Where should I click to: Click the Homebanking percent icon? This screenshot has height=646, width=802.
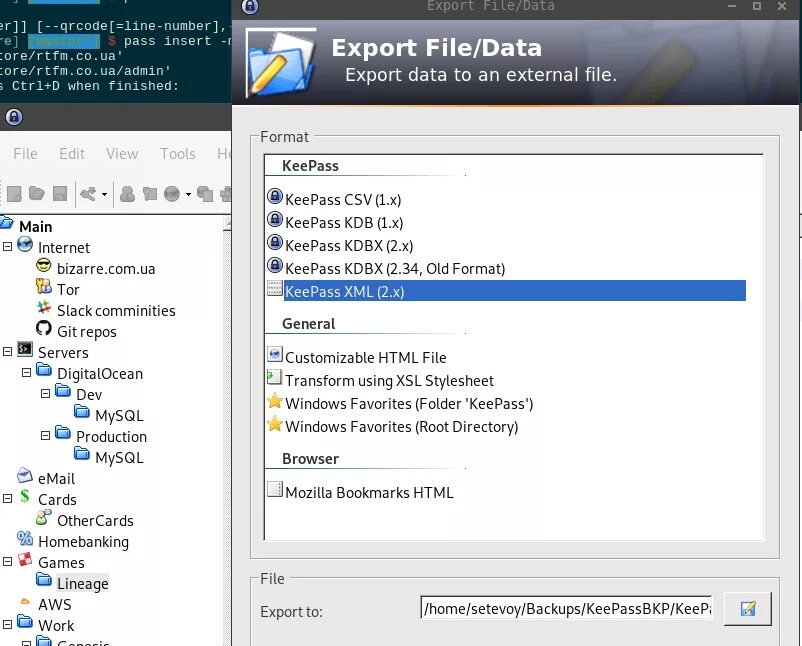coord(25,538)
